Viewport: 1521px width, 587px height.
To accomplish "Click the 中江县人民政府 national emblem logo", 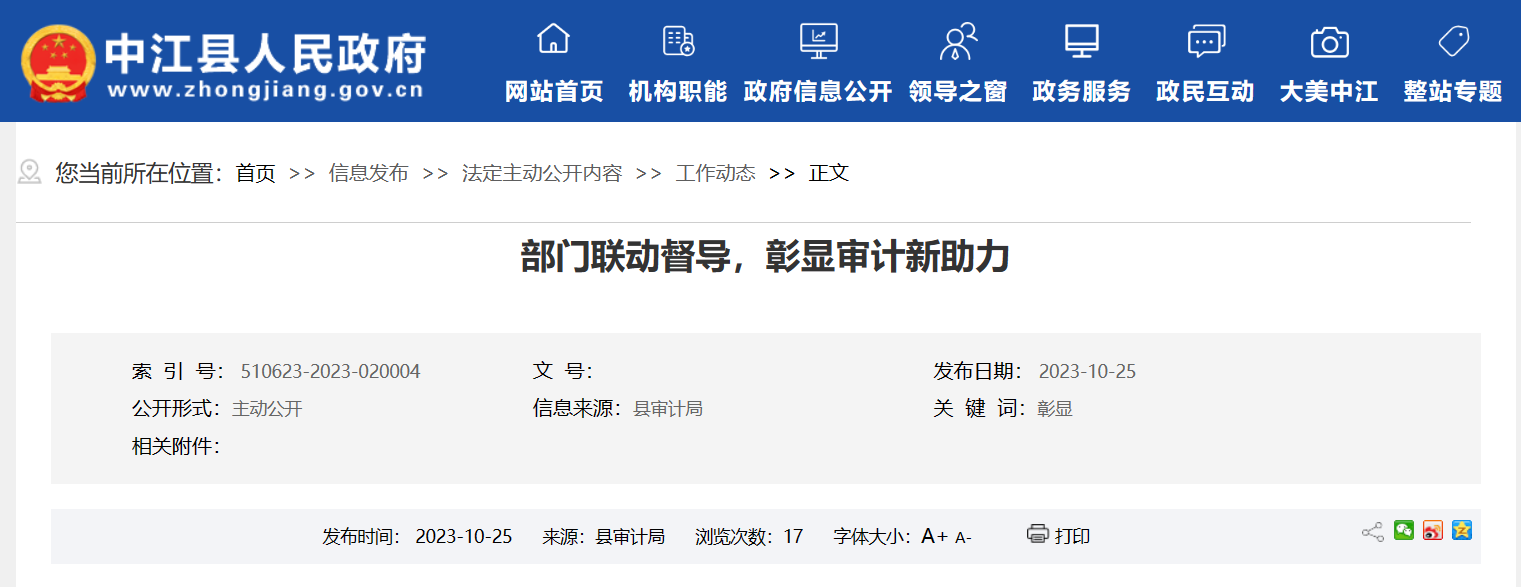I will [x=58, y=62].
